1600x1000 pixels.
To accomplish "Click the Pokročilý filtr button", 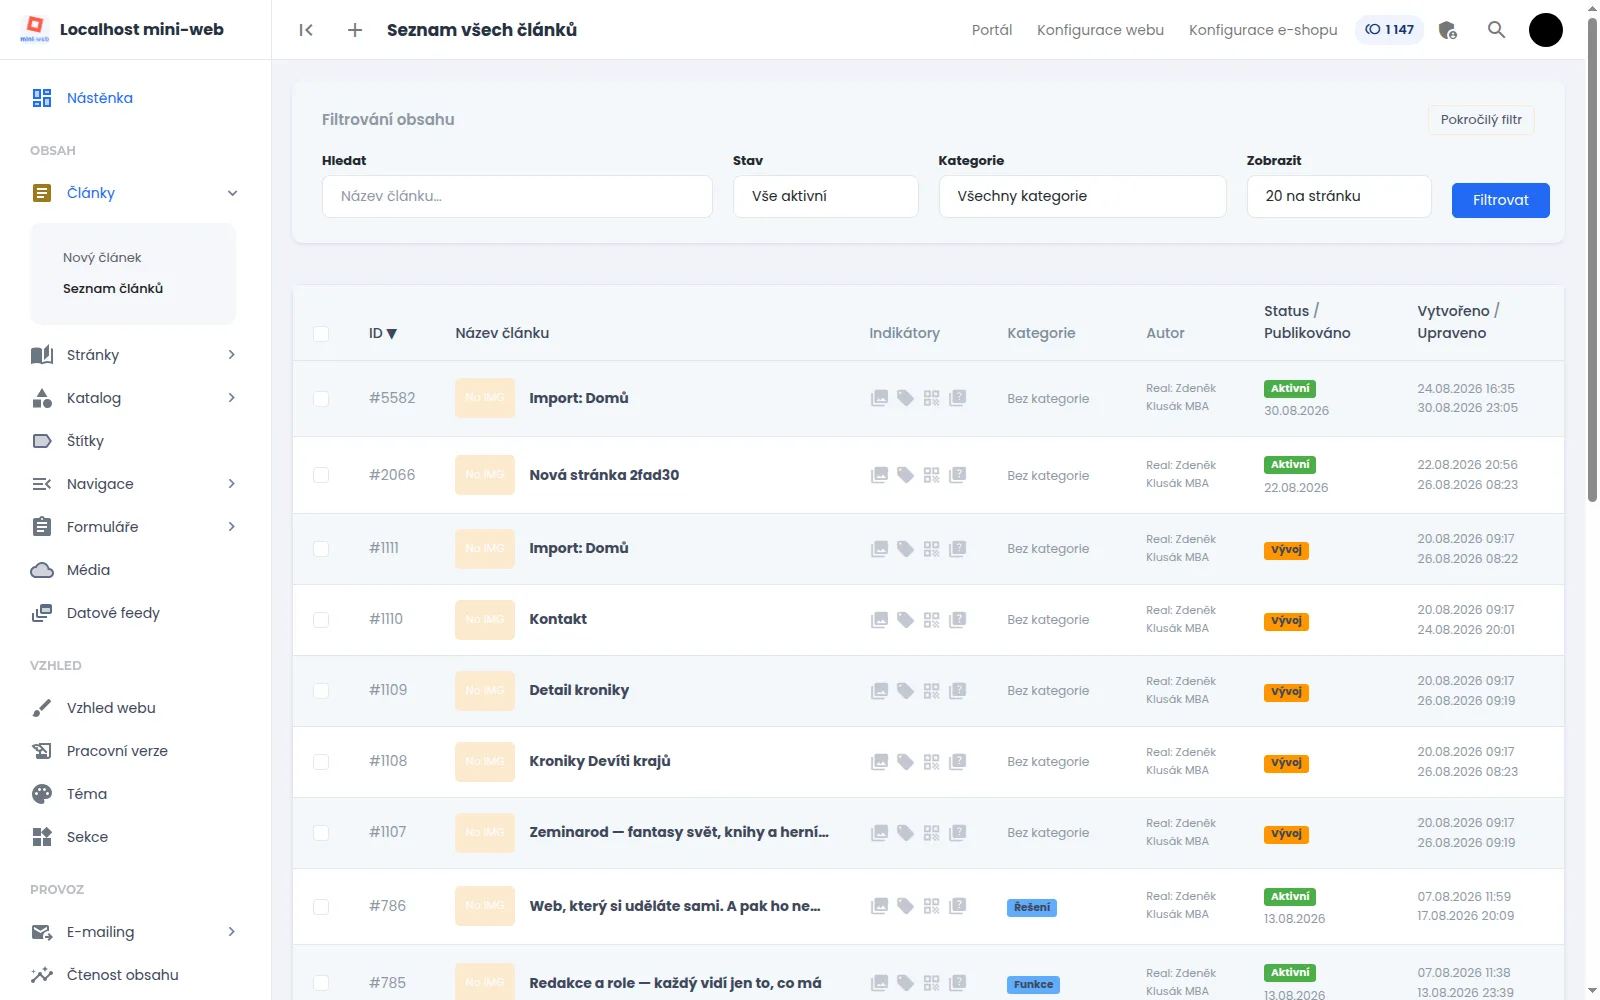I will (1481, 120).
